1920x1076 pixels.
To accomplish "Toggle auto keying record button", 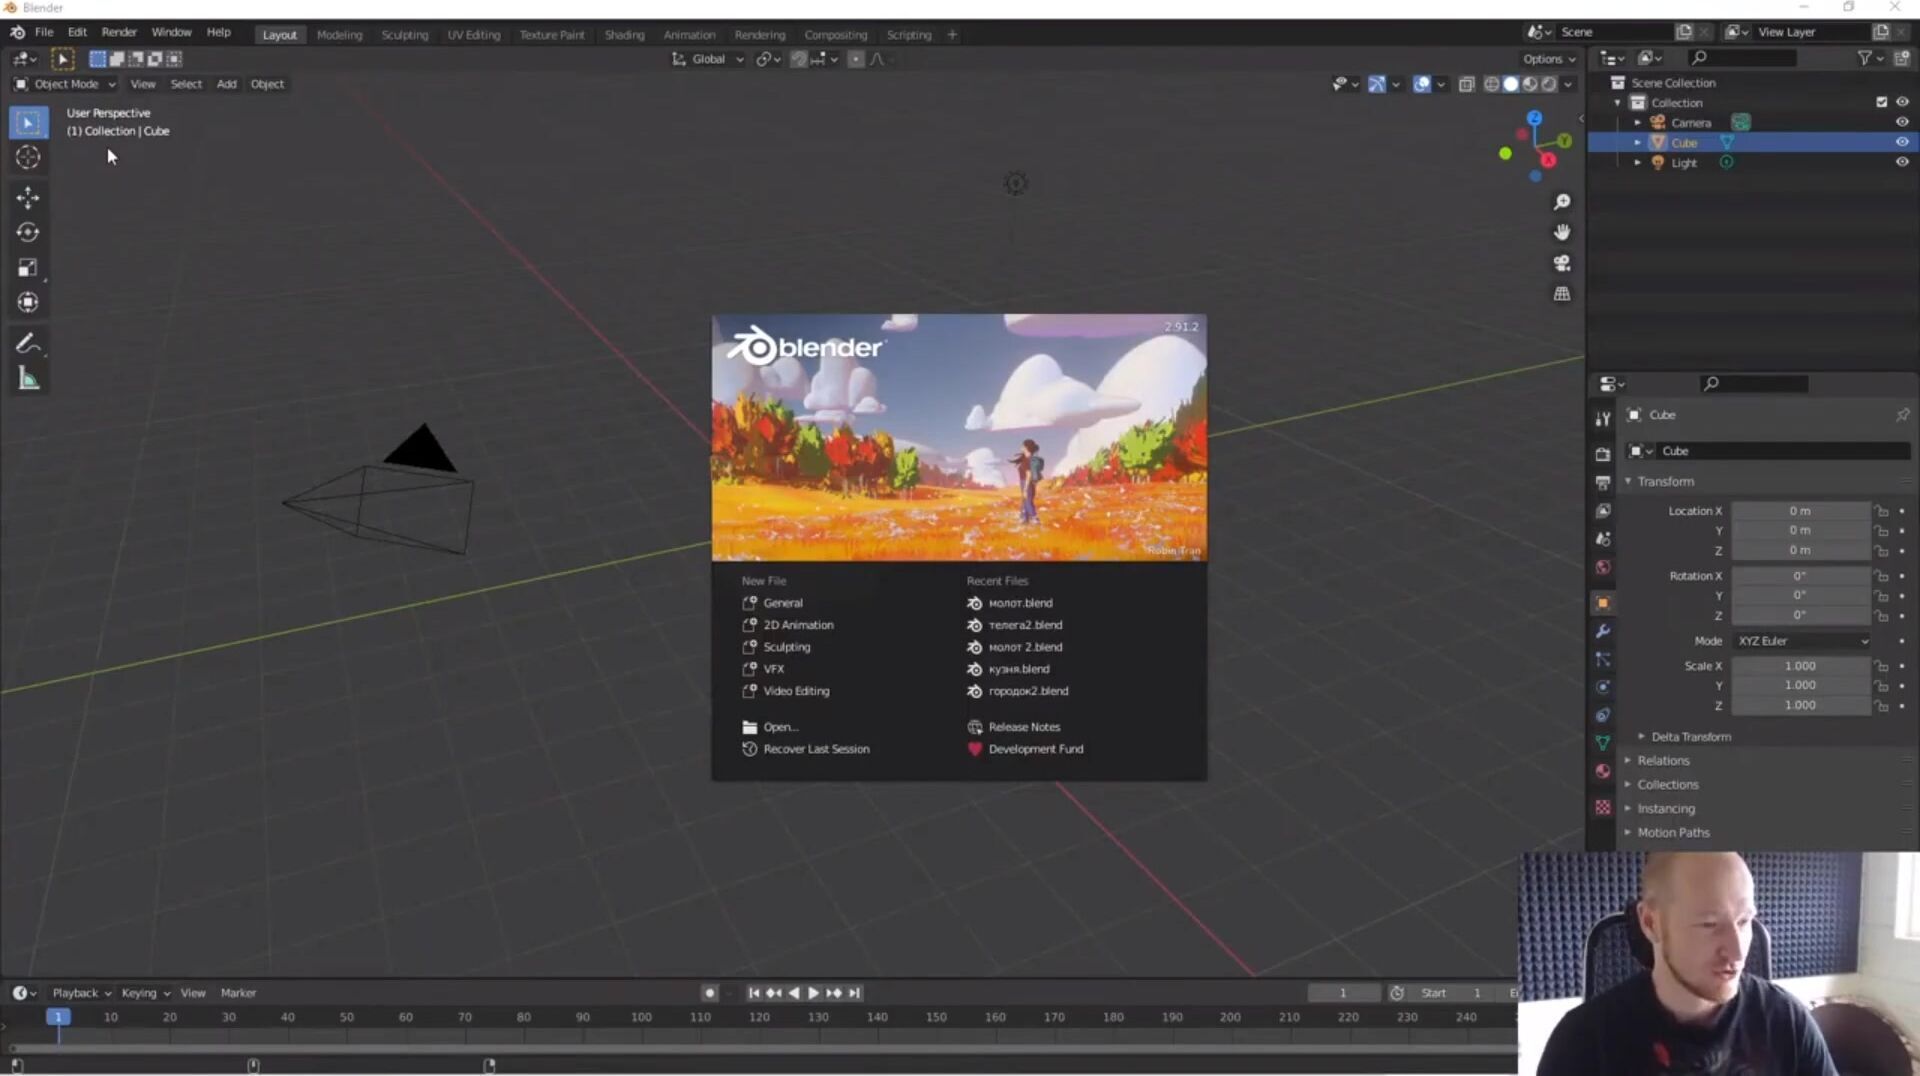I will pyautogui.click(x=709, y=993).
